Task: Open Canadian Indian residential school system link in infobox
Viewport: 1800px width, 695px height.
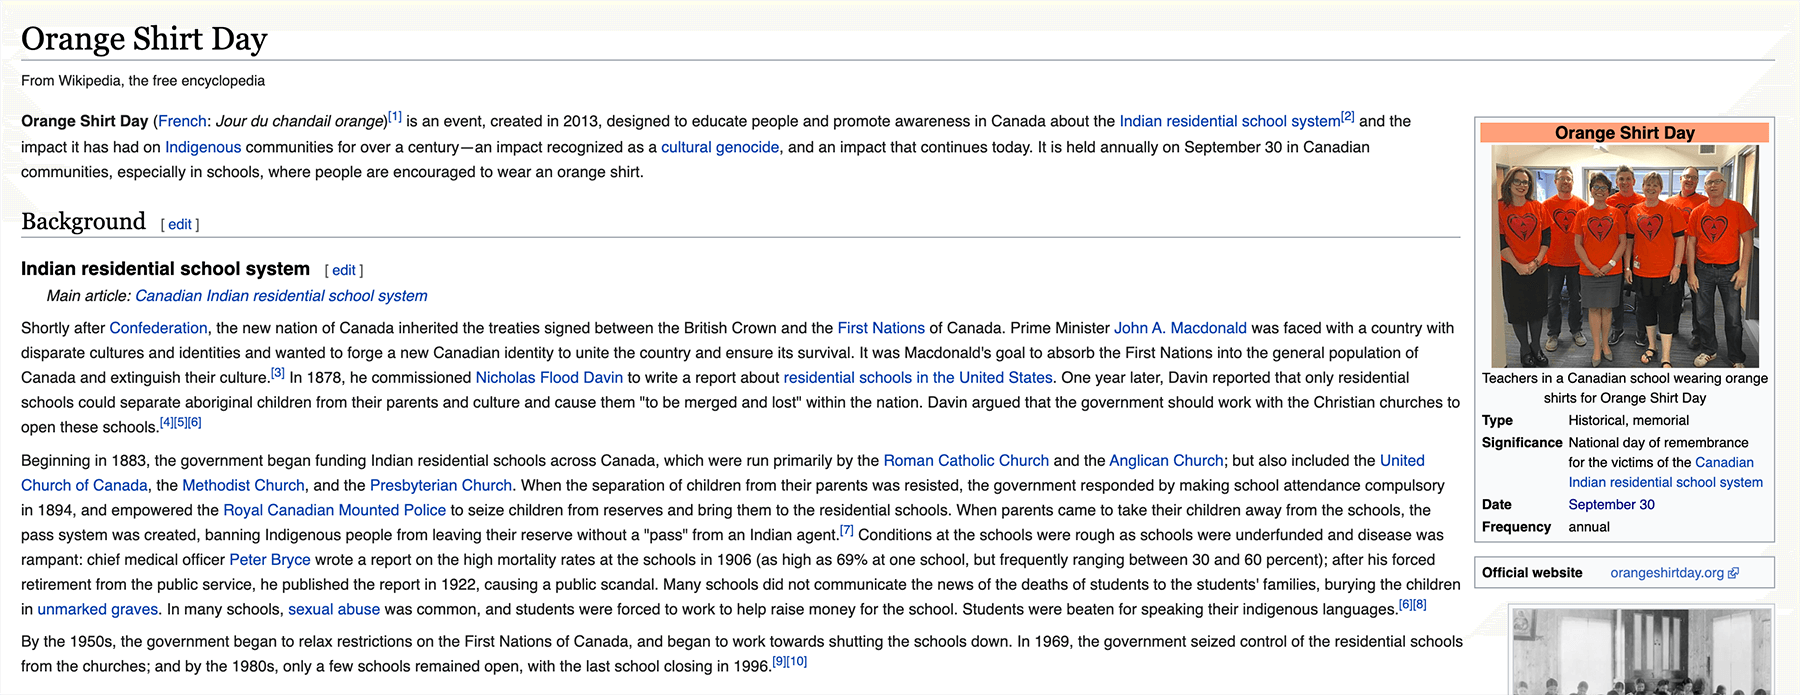Action: [x=1666, y=472]
